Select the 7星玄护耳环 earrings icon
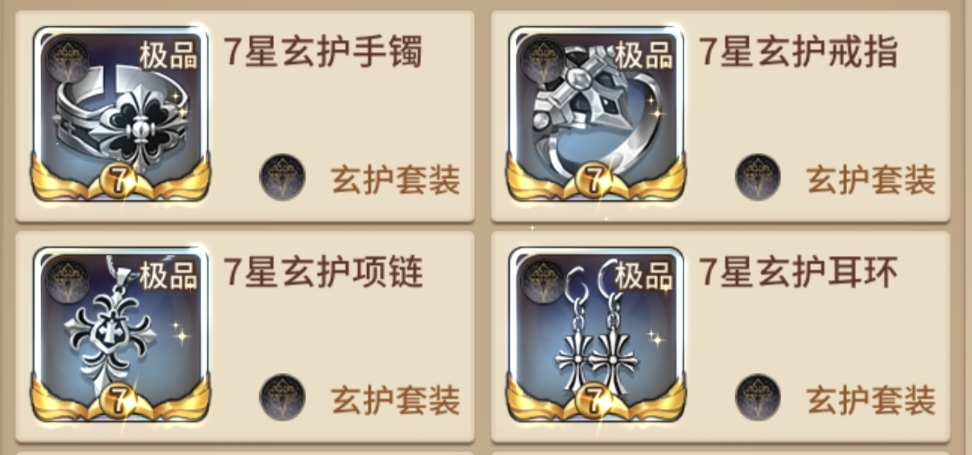 point(596,334)
